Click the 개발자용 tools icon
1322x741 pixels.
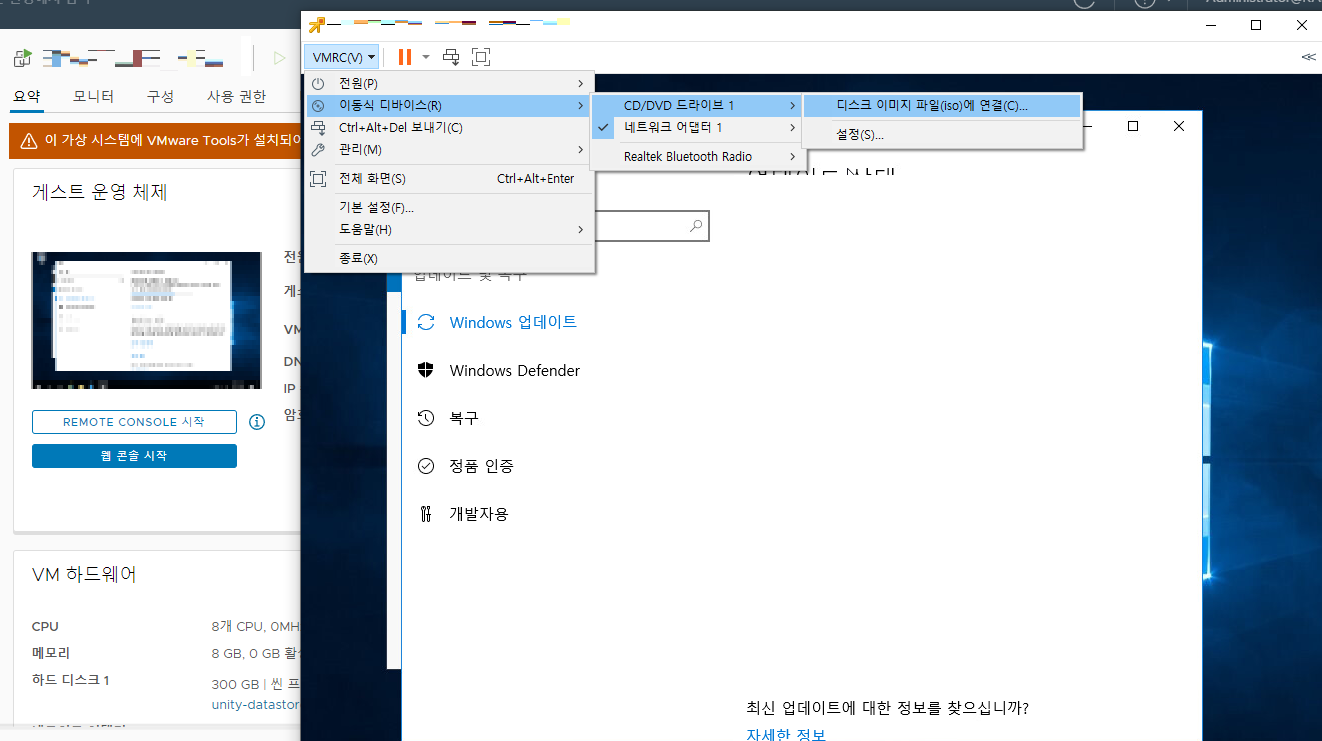point(426,514)
